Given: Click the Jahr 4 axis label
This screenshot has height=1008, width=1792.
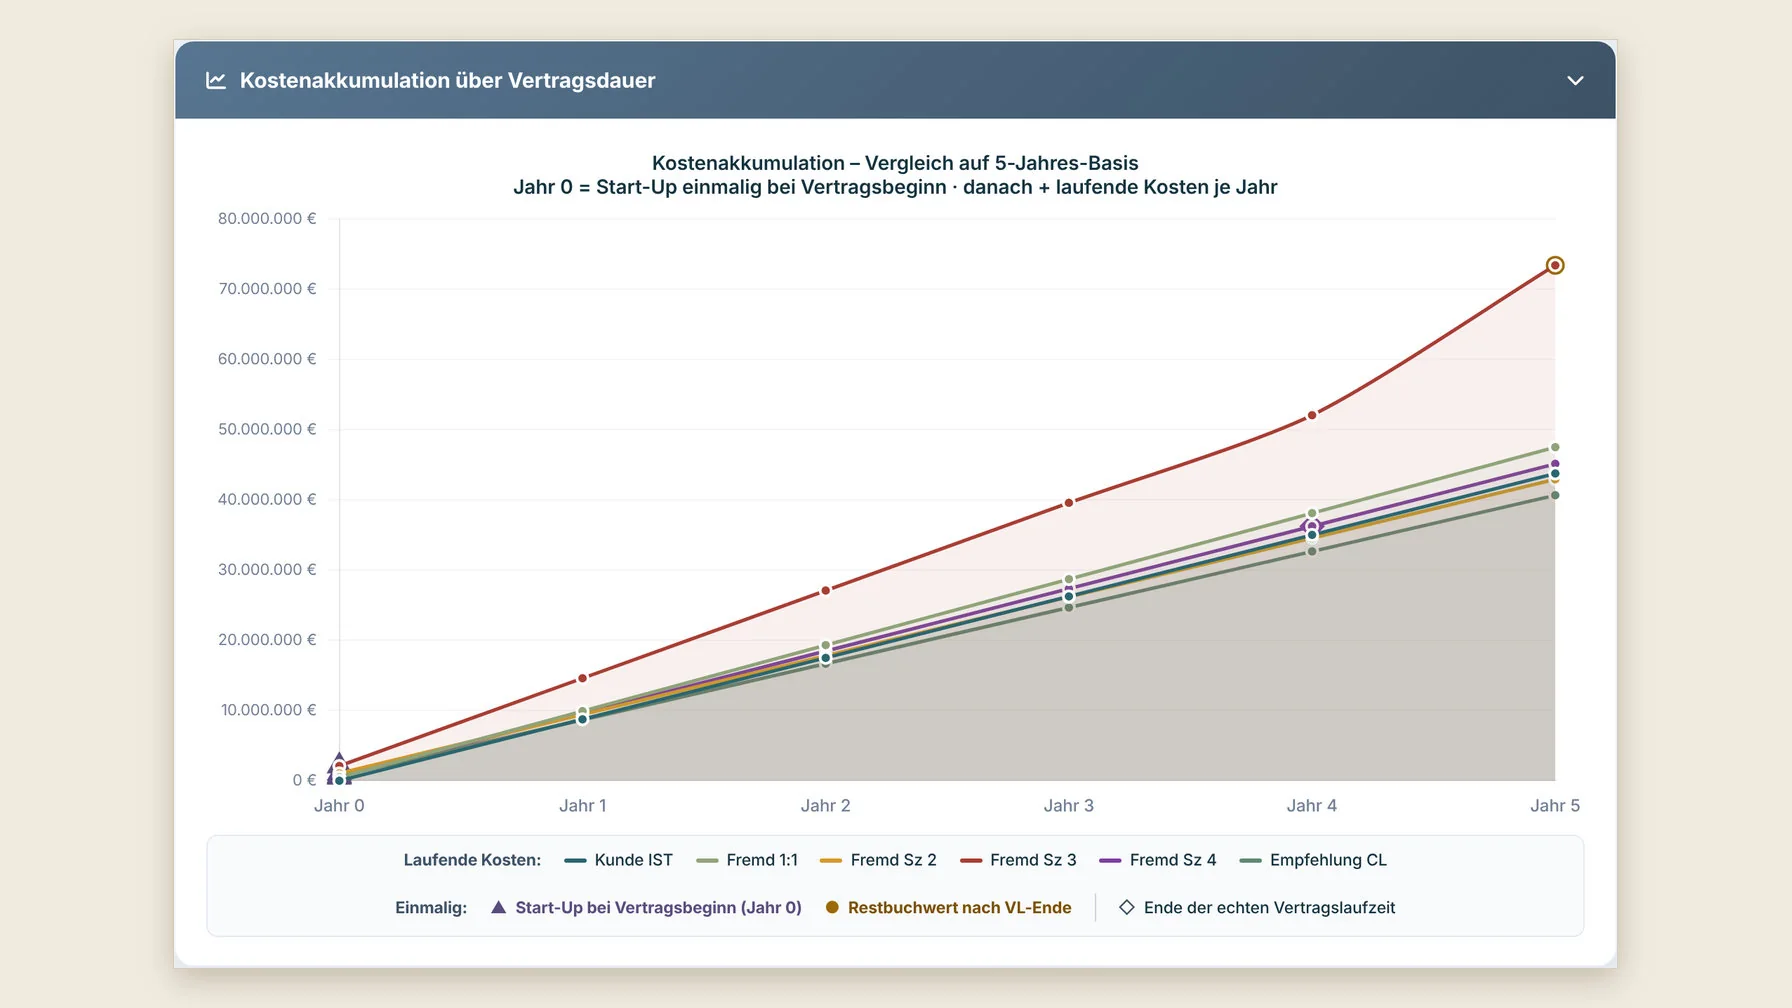Looking at the screenshot, I should (x=1312, y=806).
